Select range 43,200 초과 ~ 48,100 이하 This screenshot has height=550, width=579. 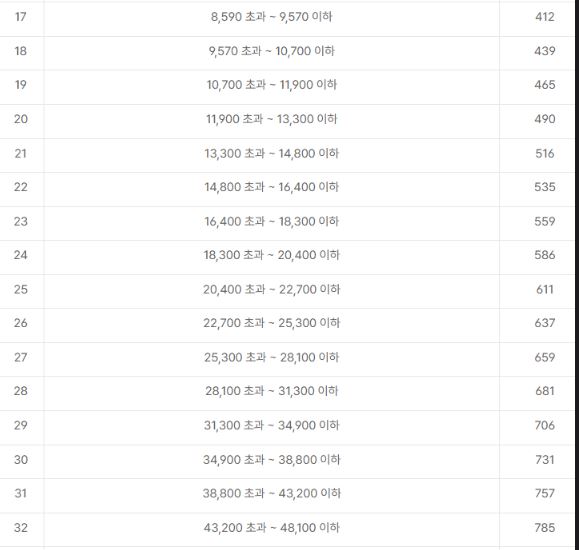271,527
